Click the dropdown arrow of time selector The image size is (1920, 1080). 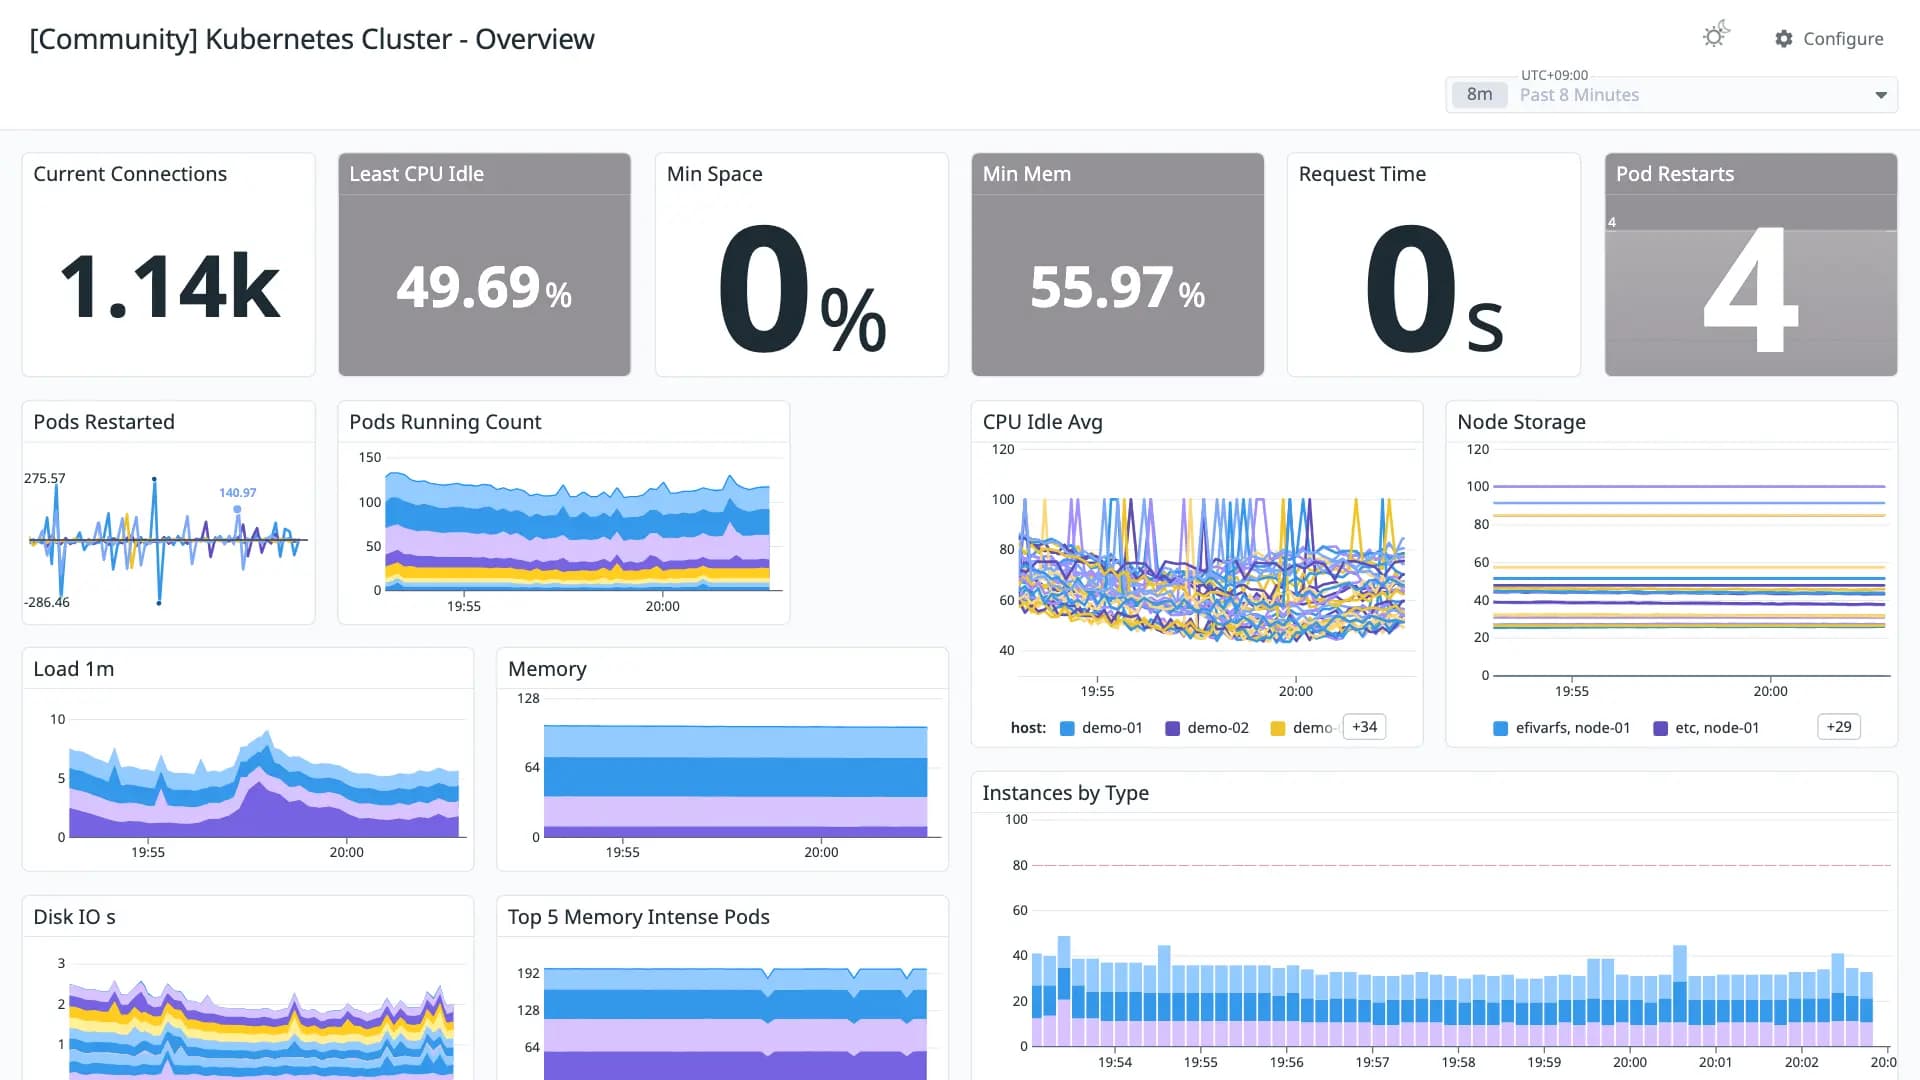click(x=1881, y=95)
